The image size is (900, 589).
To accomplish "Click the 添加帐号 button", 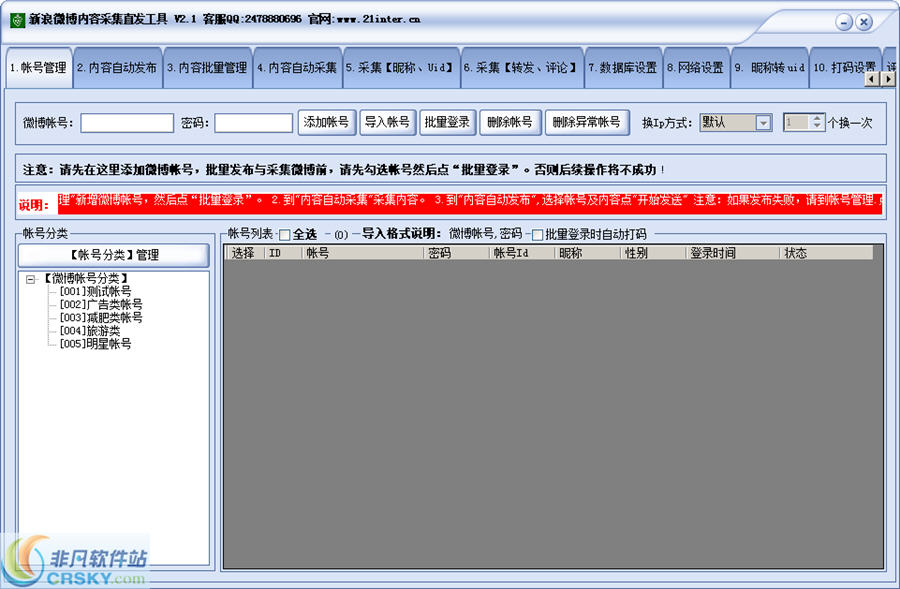I will click(326, 122).
